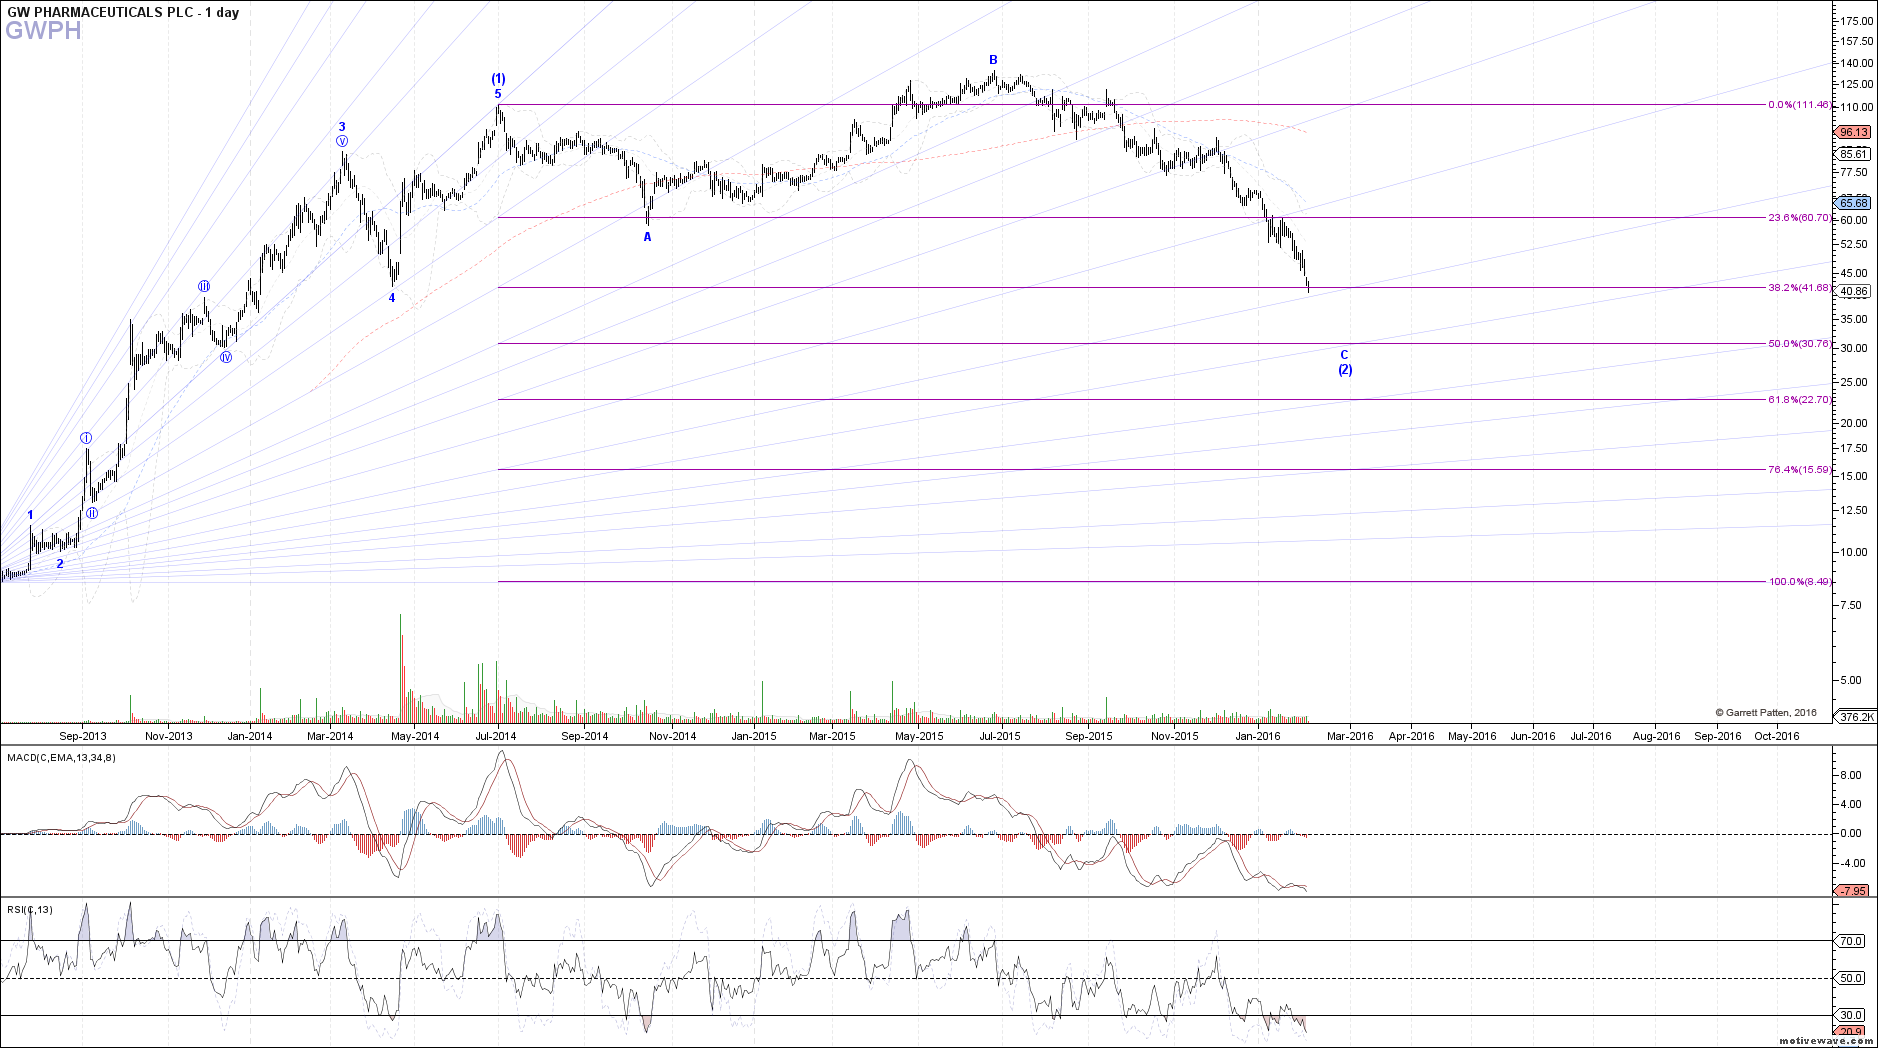The width and height of the screenshot is (1878, 1048).
Task: Click the 77.50 price axis value
Action: [x=1852, y=173]
